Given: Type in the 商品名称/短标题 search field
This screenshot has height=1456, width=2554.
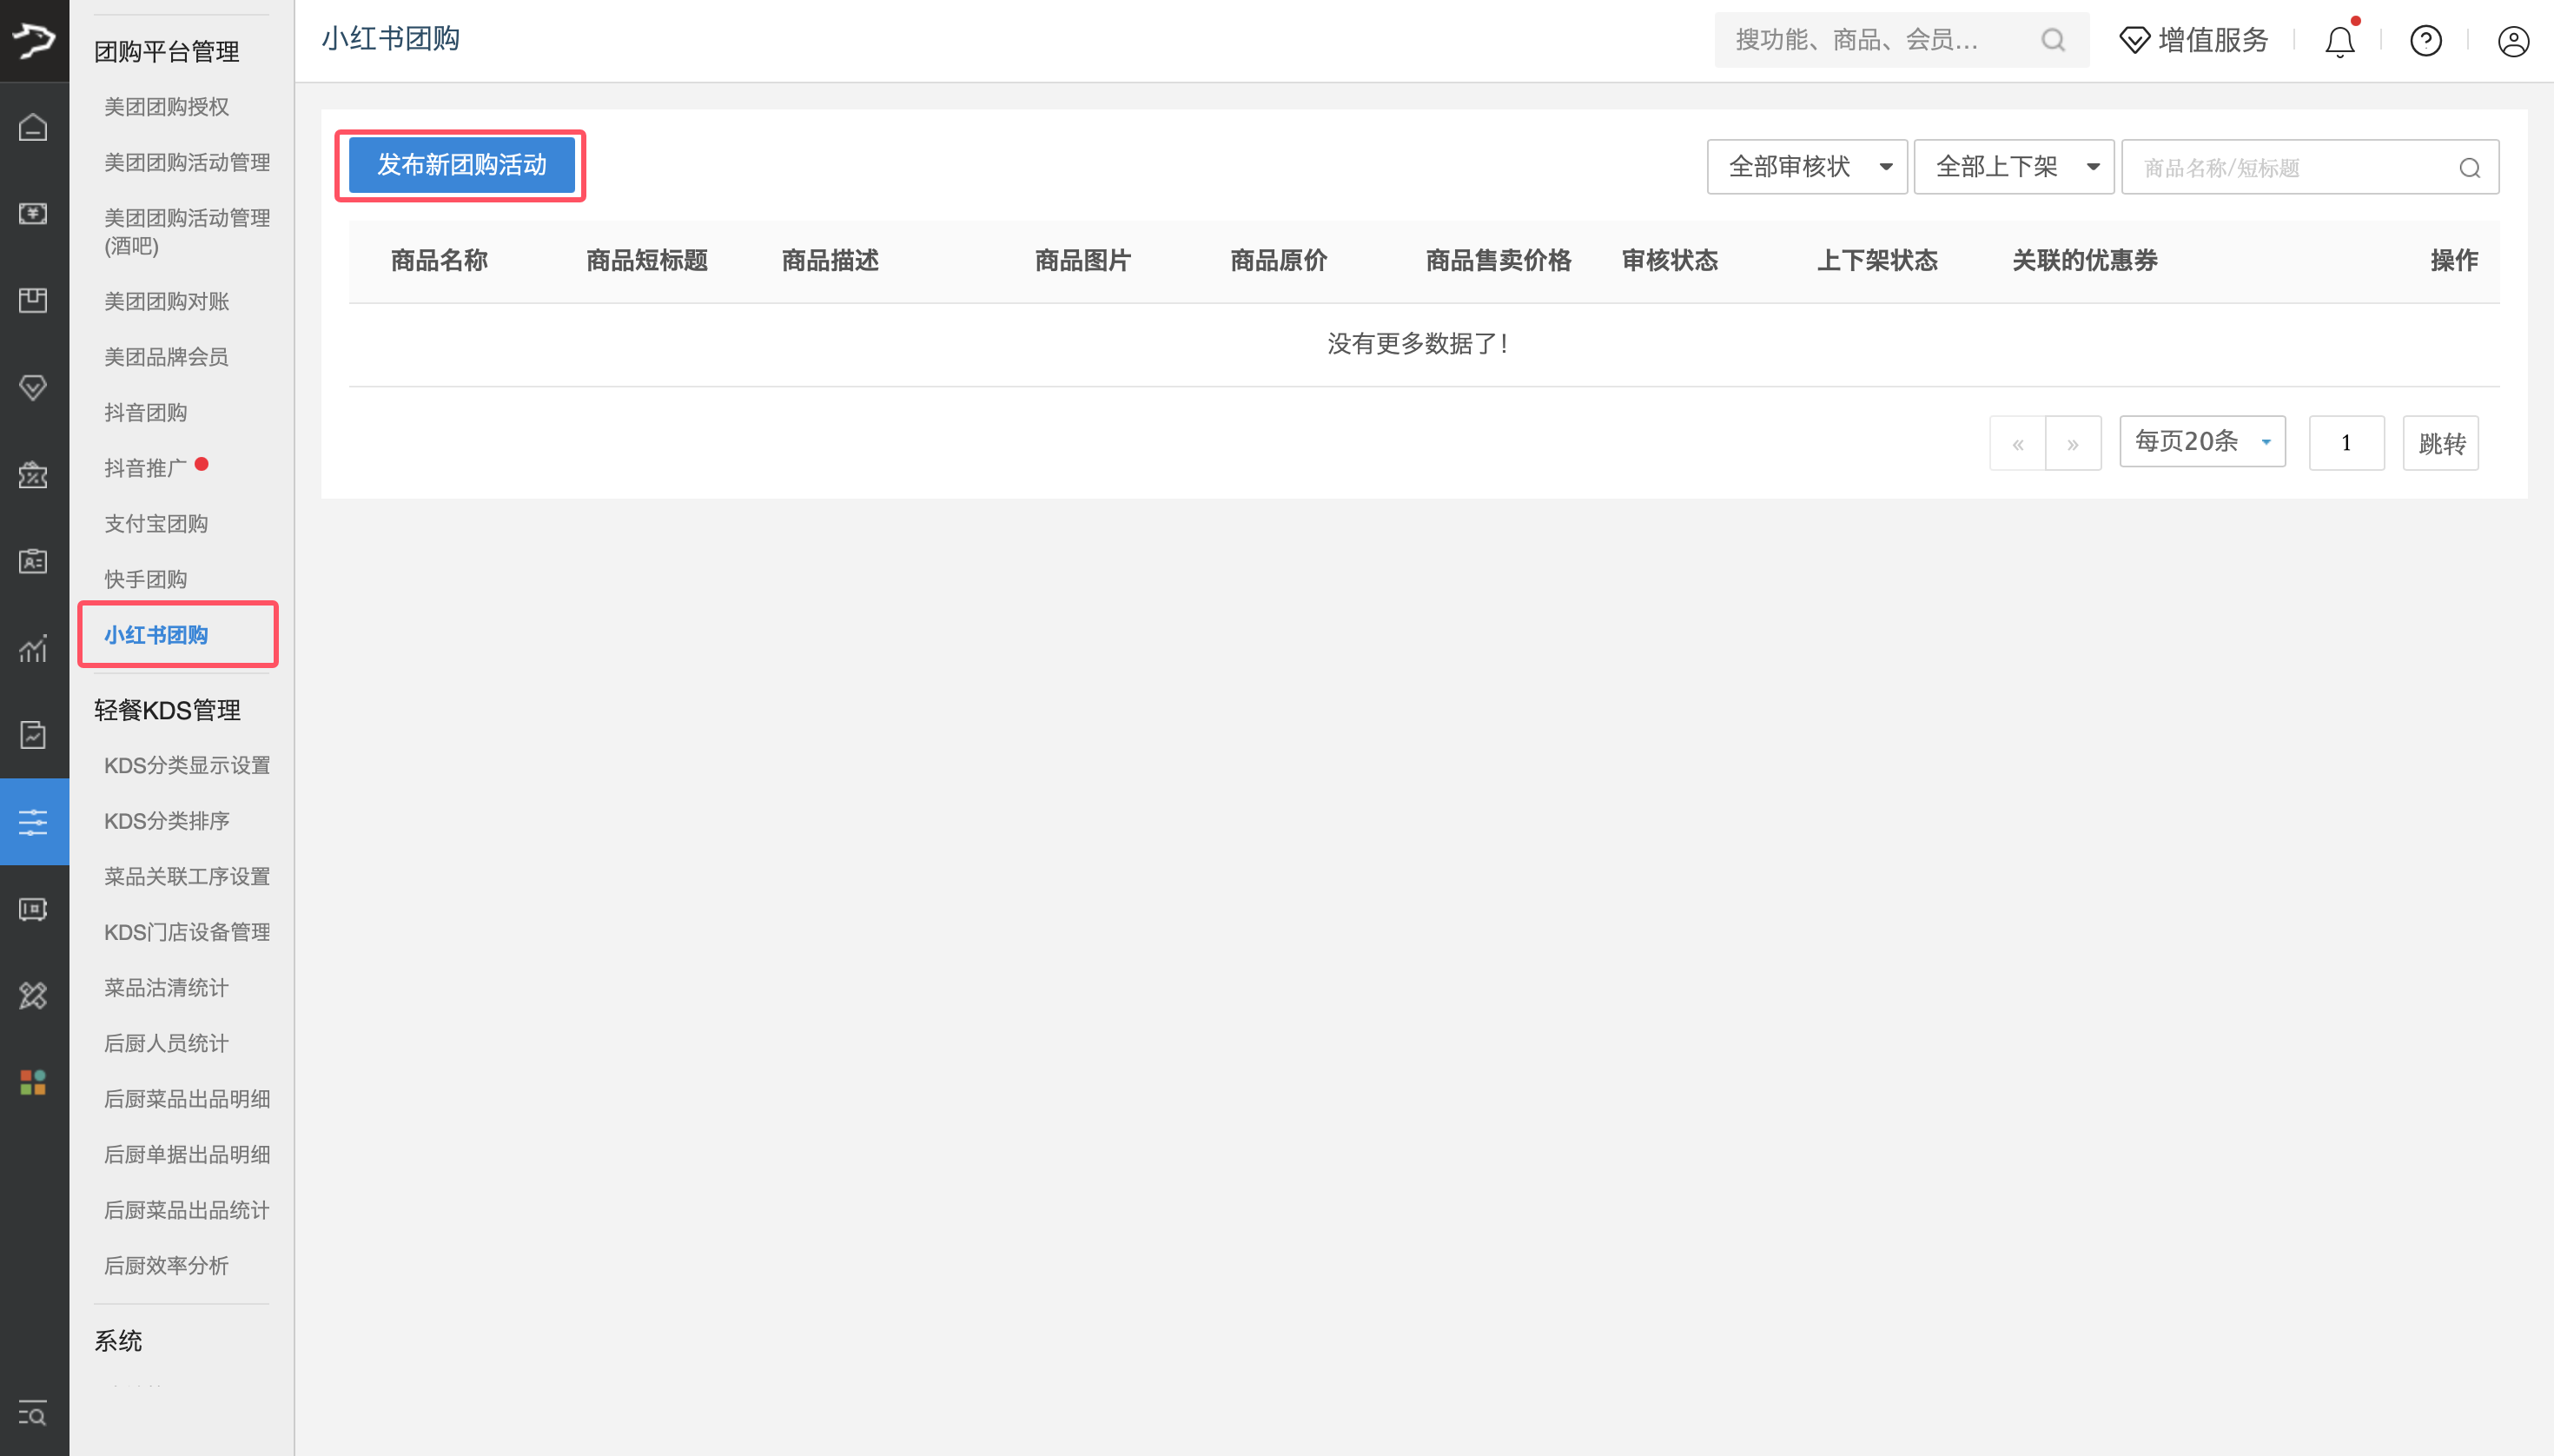Looking at the screenshot, I should [x=2290, y=166].
